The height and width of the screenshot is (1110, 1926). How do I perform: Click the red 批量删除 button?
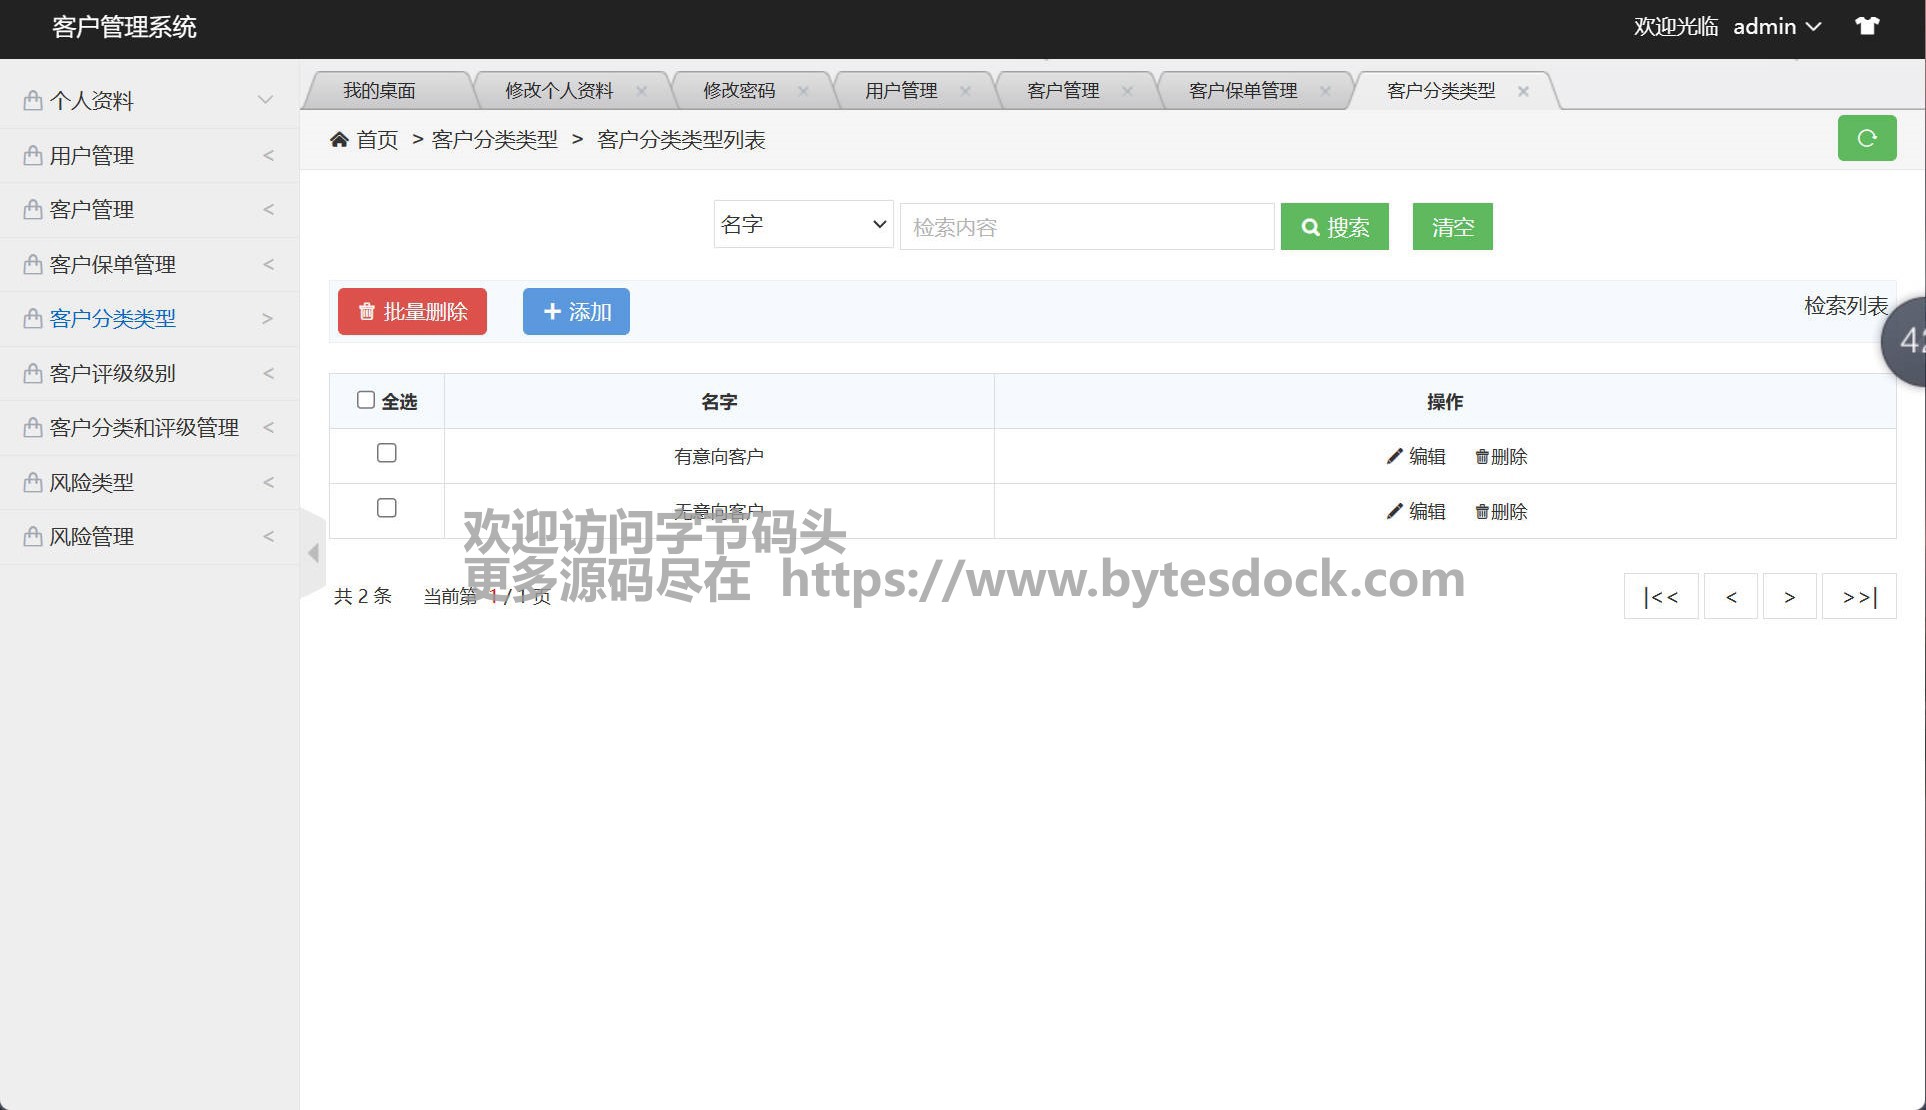pos(412,312)
